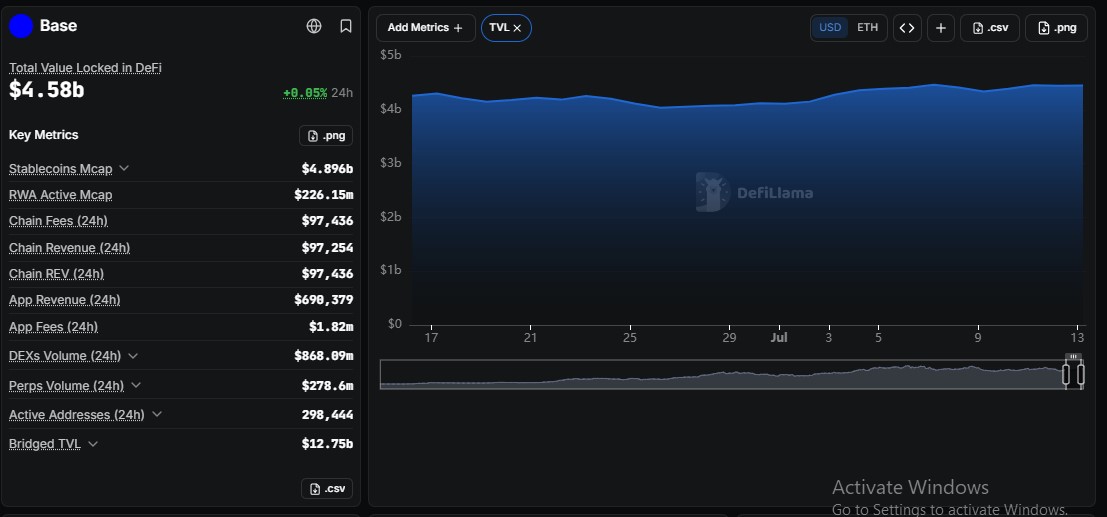Expand Bridged TVL breakdown
The width and height of the screenshot is (1107, 517).
[x=92, y=444]
